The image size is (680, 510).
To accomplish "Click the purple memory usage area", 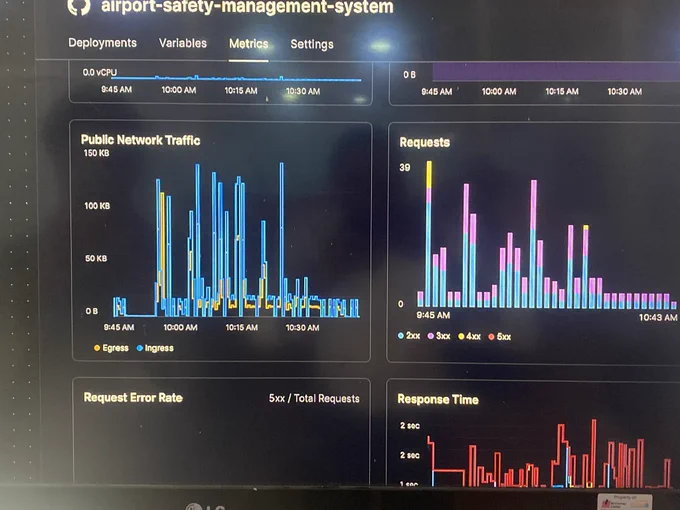I will [x=556, y=72].
